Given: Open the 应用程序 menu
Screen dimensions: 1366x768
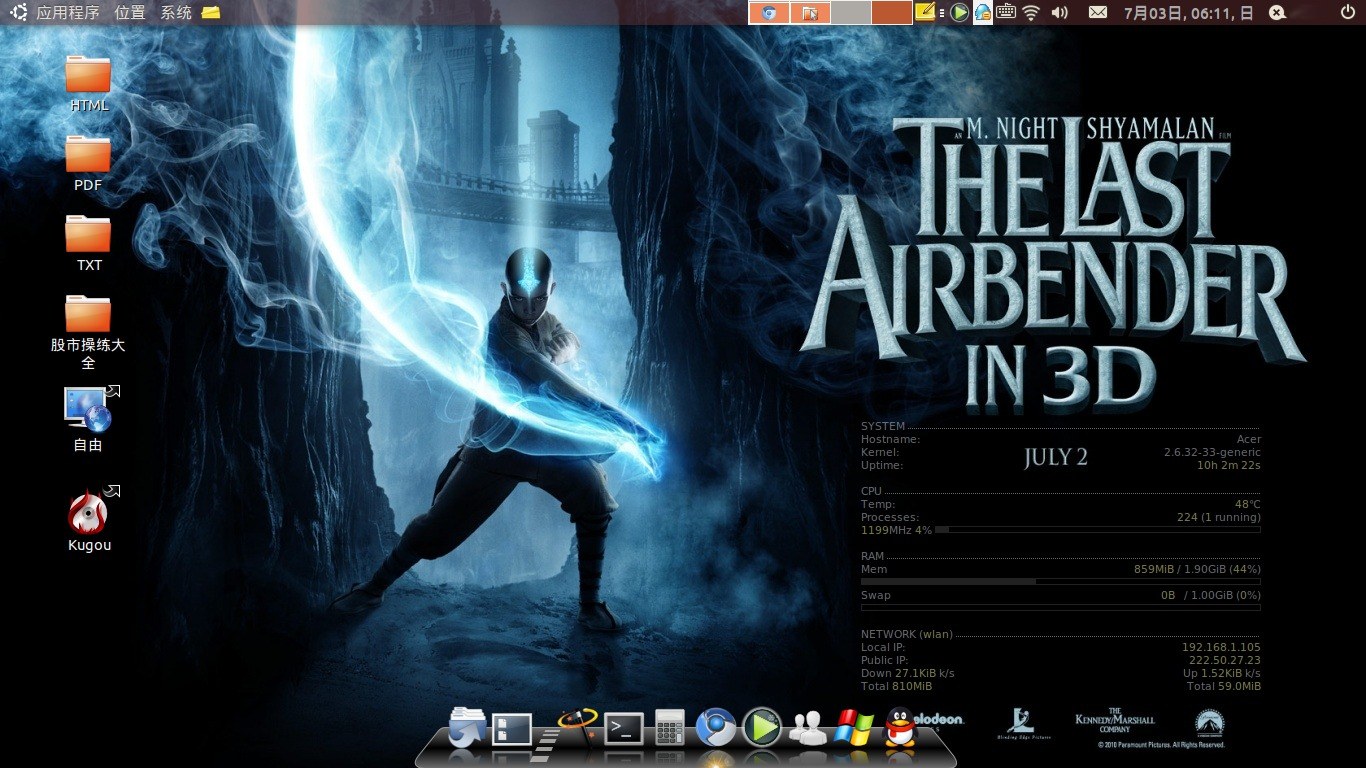Looking at the screenshot, I should point(67,13).
